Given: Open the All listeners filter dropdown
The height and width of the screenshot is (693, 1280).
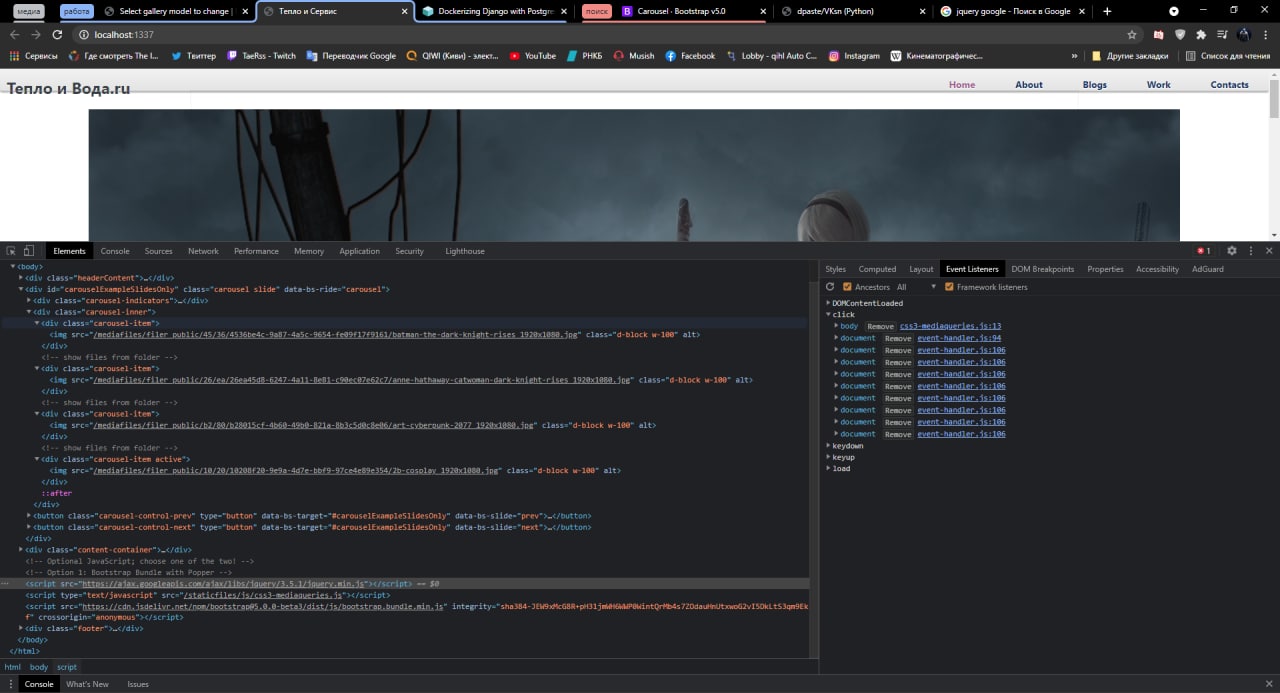Looking at the screenshot, I should coord(915,287).
